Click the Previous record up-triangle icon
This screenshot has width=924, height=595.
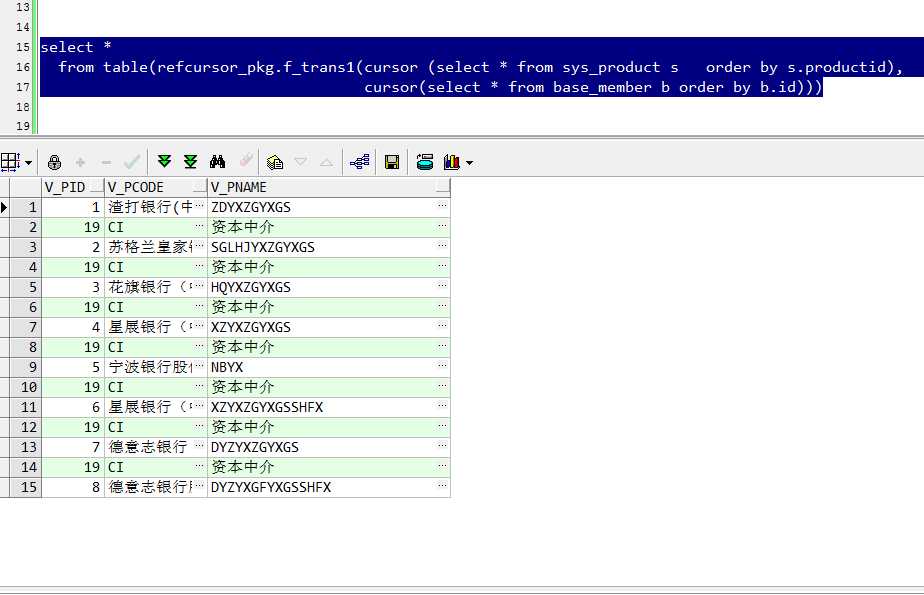coord(326,162)
